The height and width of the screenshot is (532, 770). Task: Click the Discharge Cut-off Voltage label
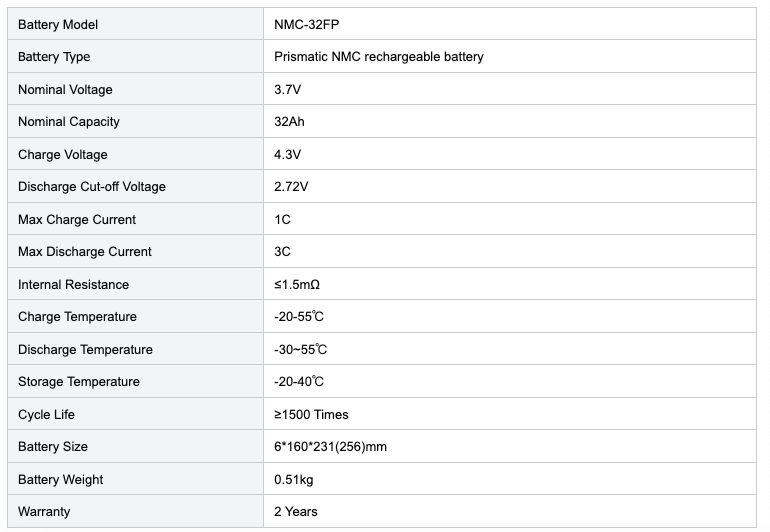click(x=92, y=187)
